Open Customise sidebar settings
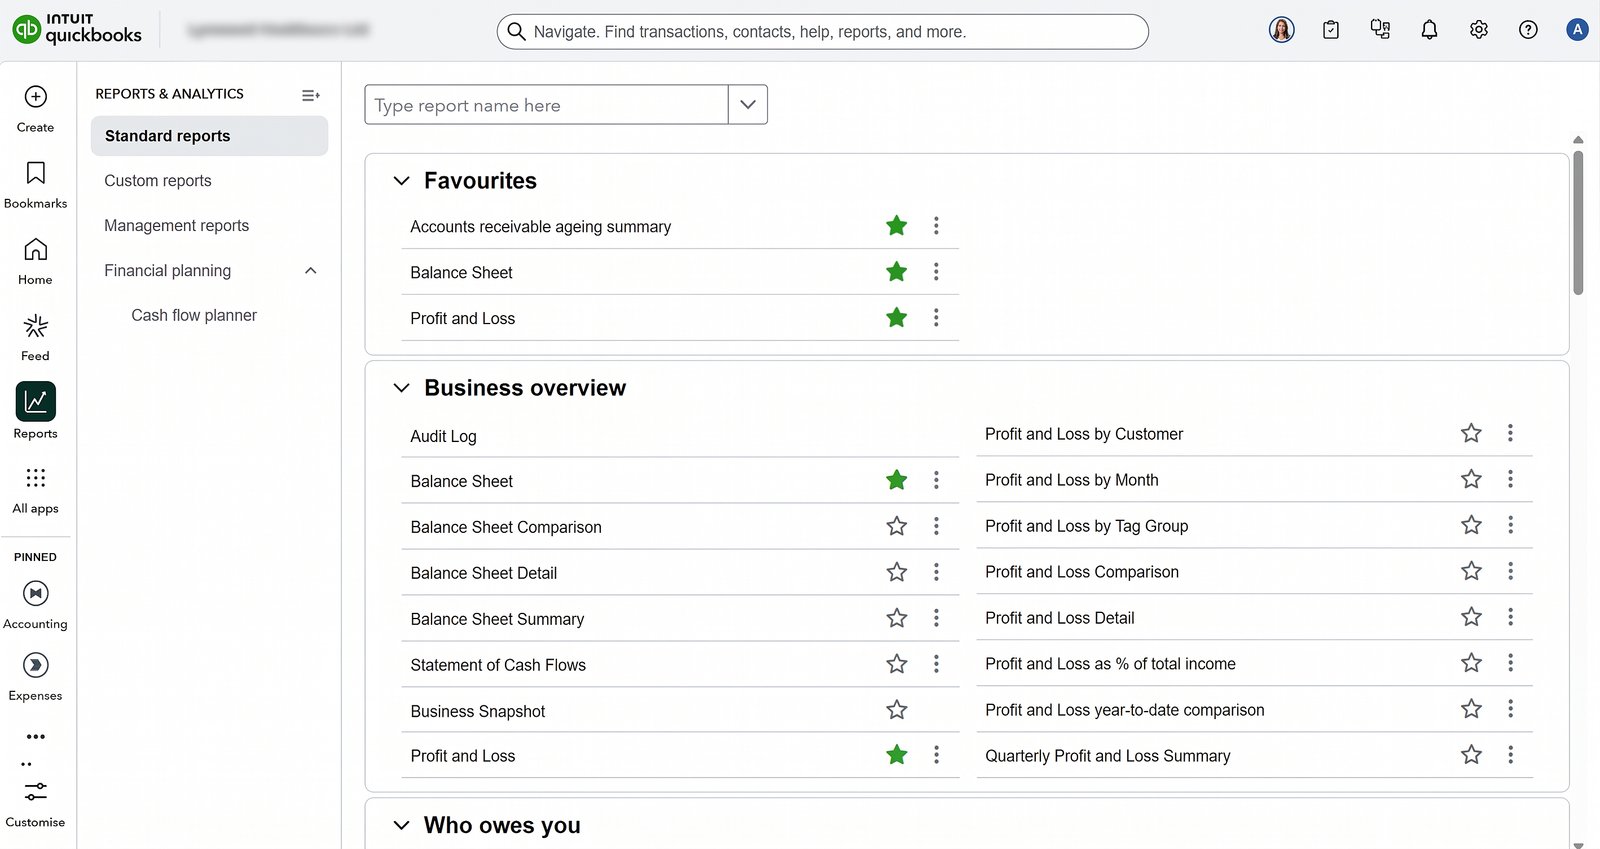The height and width of the screenshot is (849, 1600). coord(36,804)
